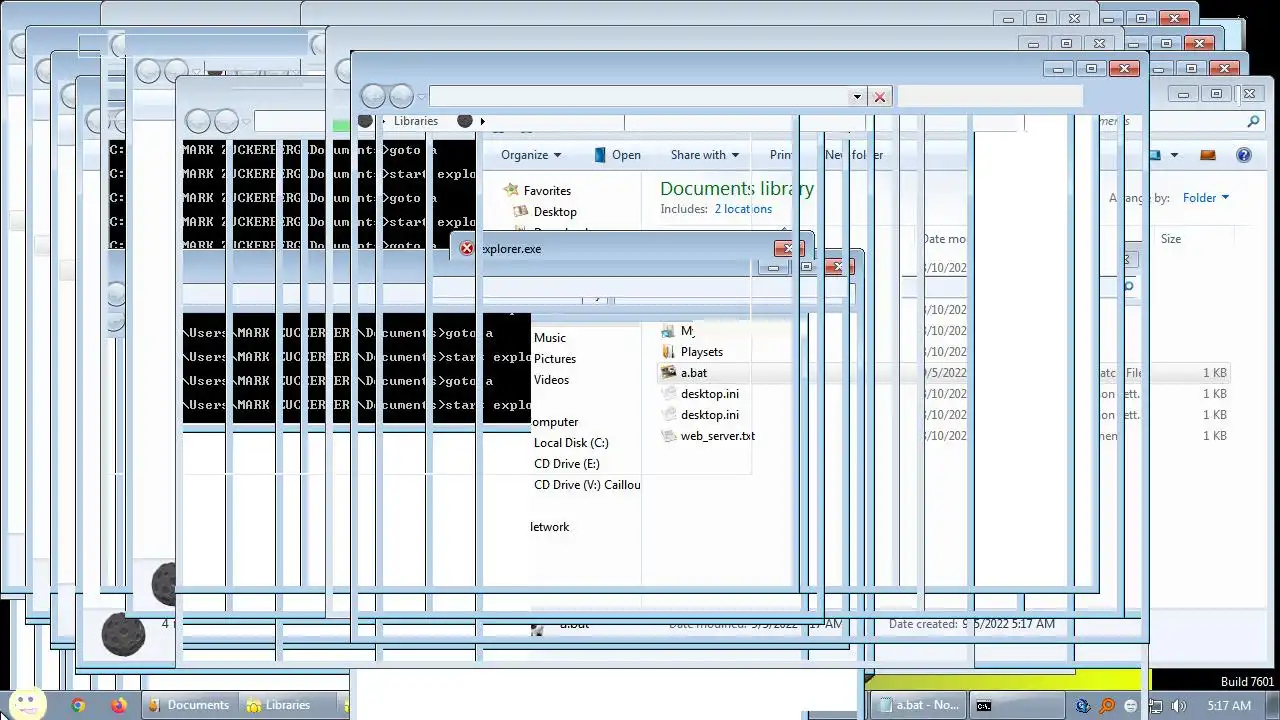Viewport: 1280px width, 720px height.
Task: Select Computer in the navigation pane
Action: coord(554,422)
